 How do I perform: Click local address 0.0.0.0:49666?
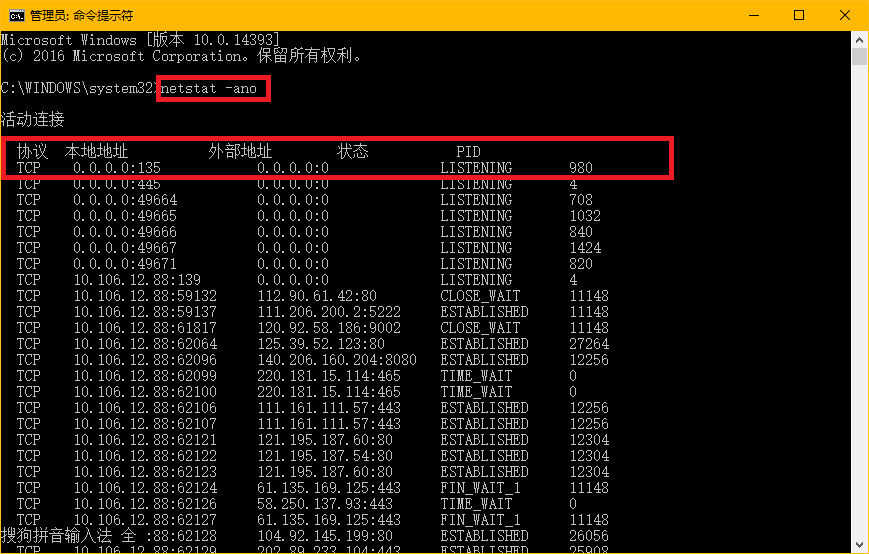(x=125, y=232)
